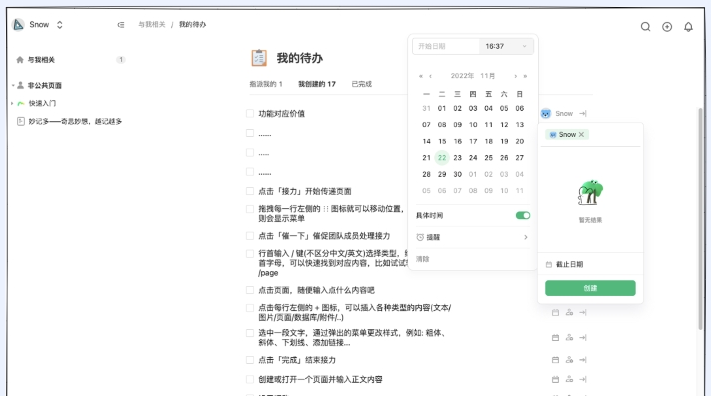
Task: Click the home icon of 与我相关
Action: [x=20, y=60]
